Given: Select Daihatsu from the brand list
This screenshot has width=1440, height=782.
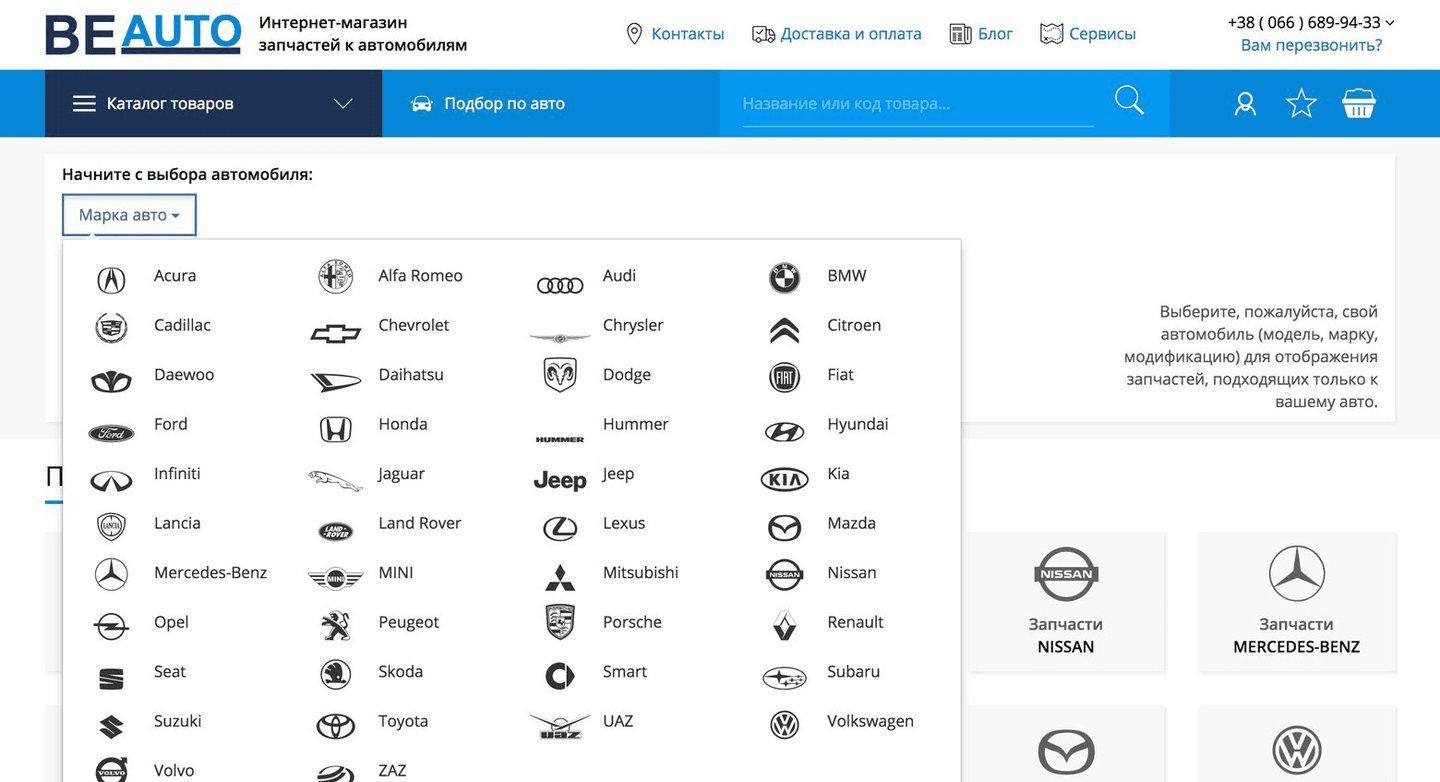Looking at the screenshot, I should coord(411,375).
